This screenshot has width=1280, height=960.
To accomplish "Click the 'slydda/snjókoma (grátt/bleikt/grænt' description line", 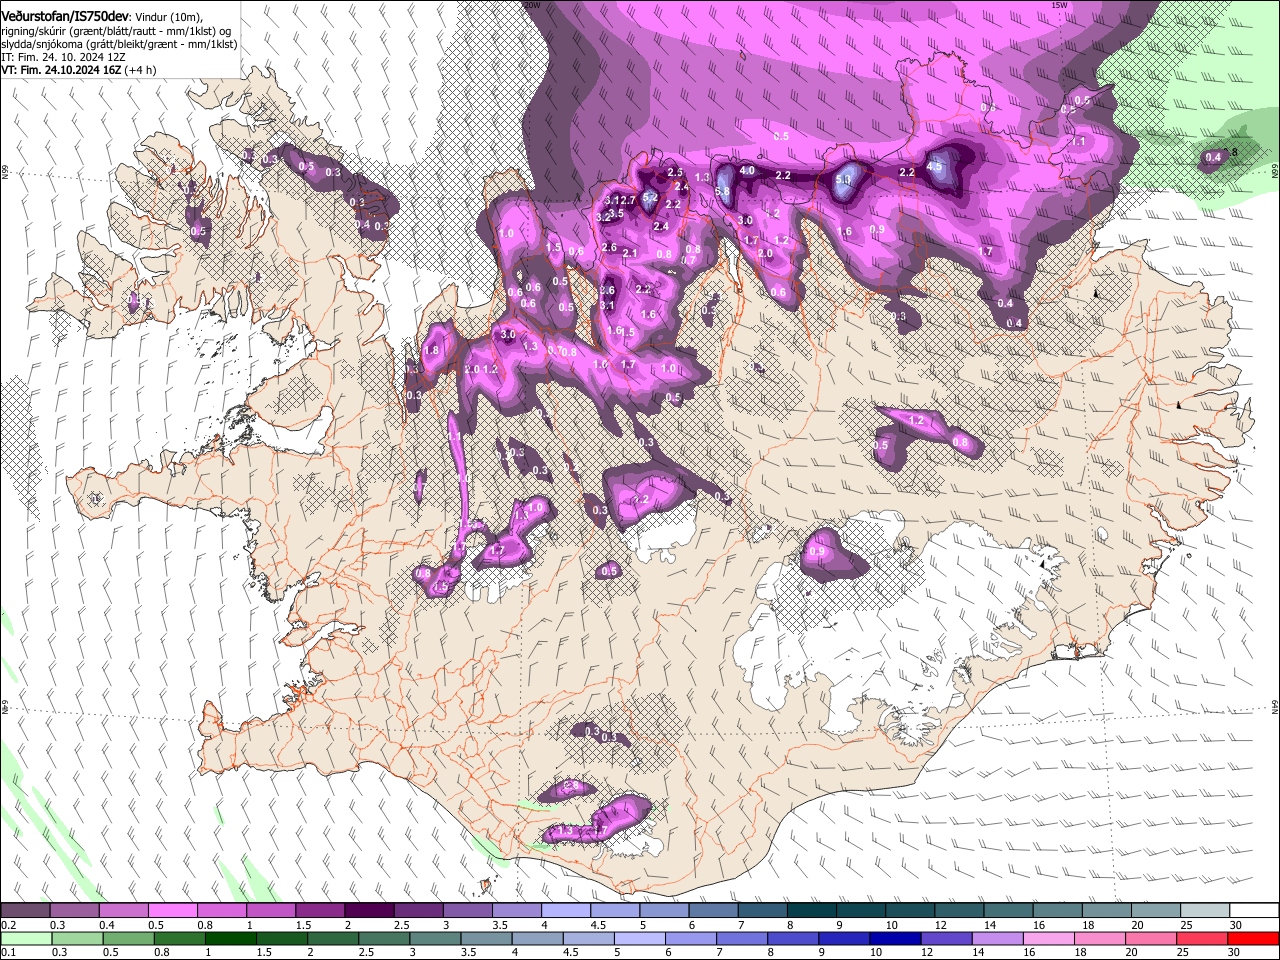I will [x=119, y=44].
